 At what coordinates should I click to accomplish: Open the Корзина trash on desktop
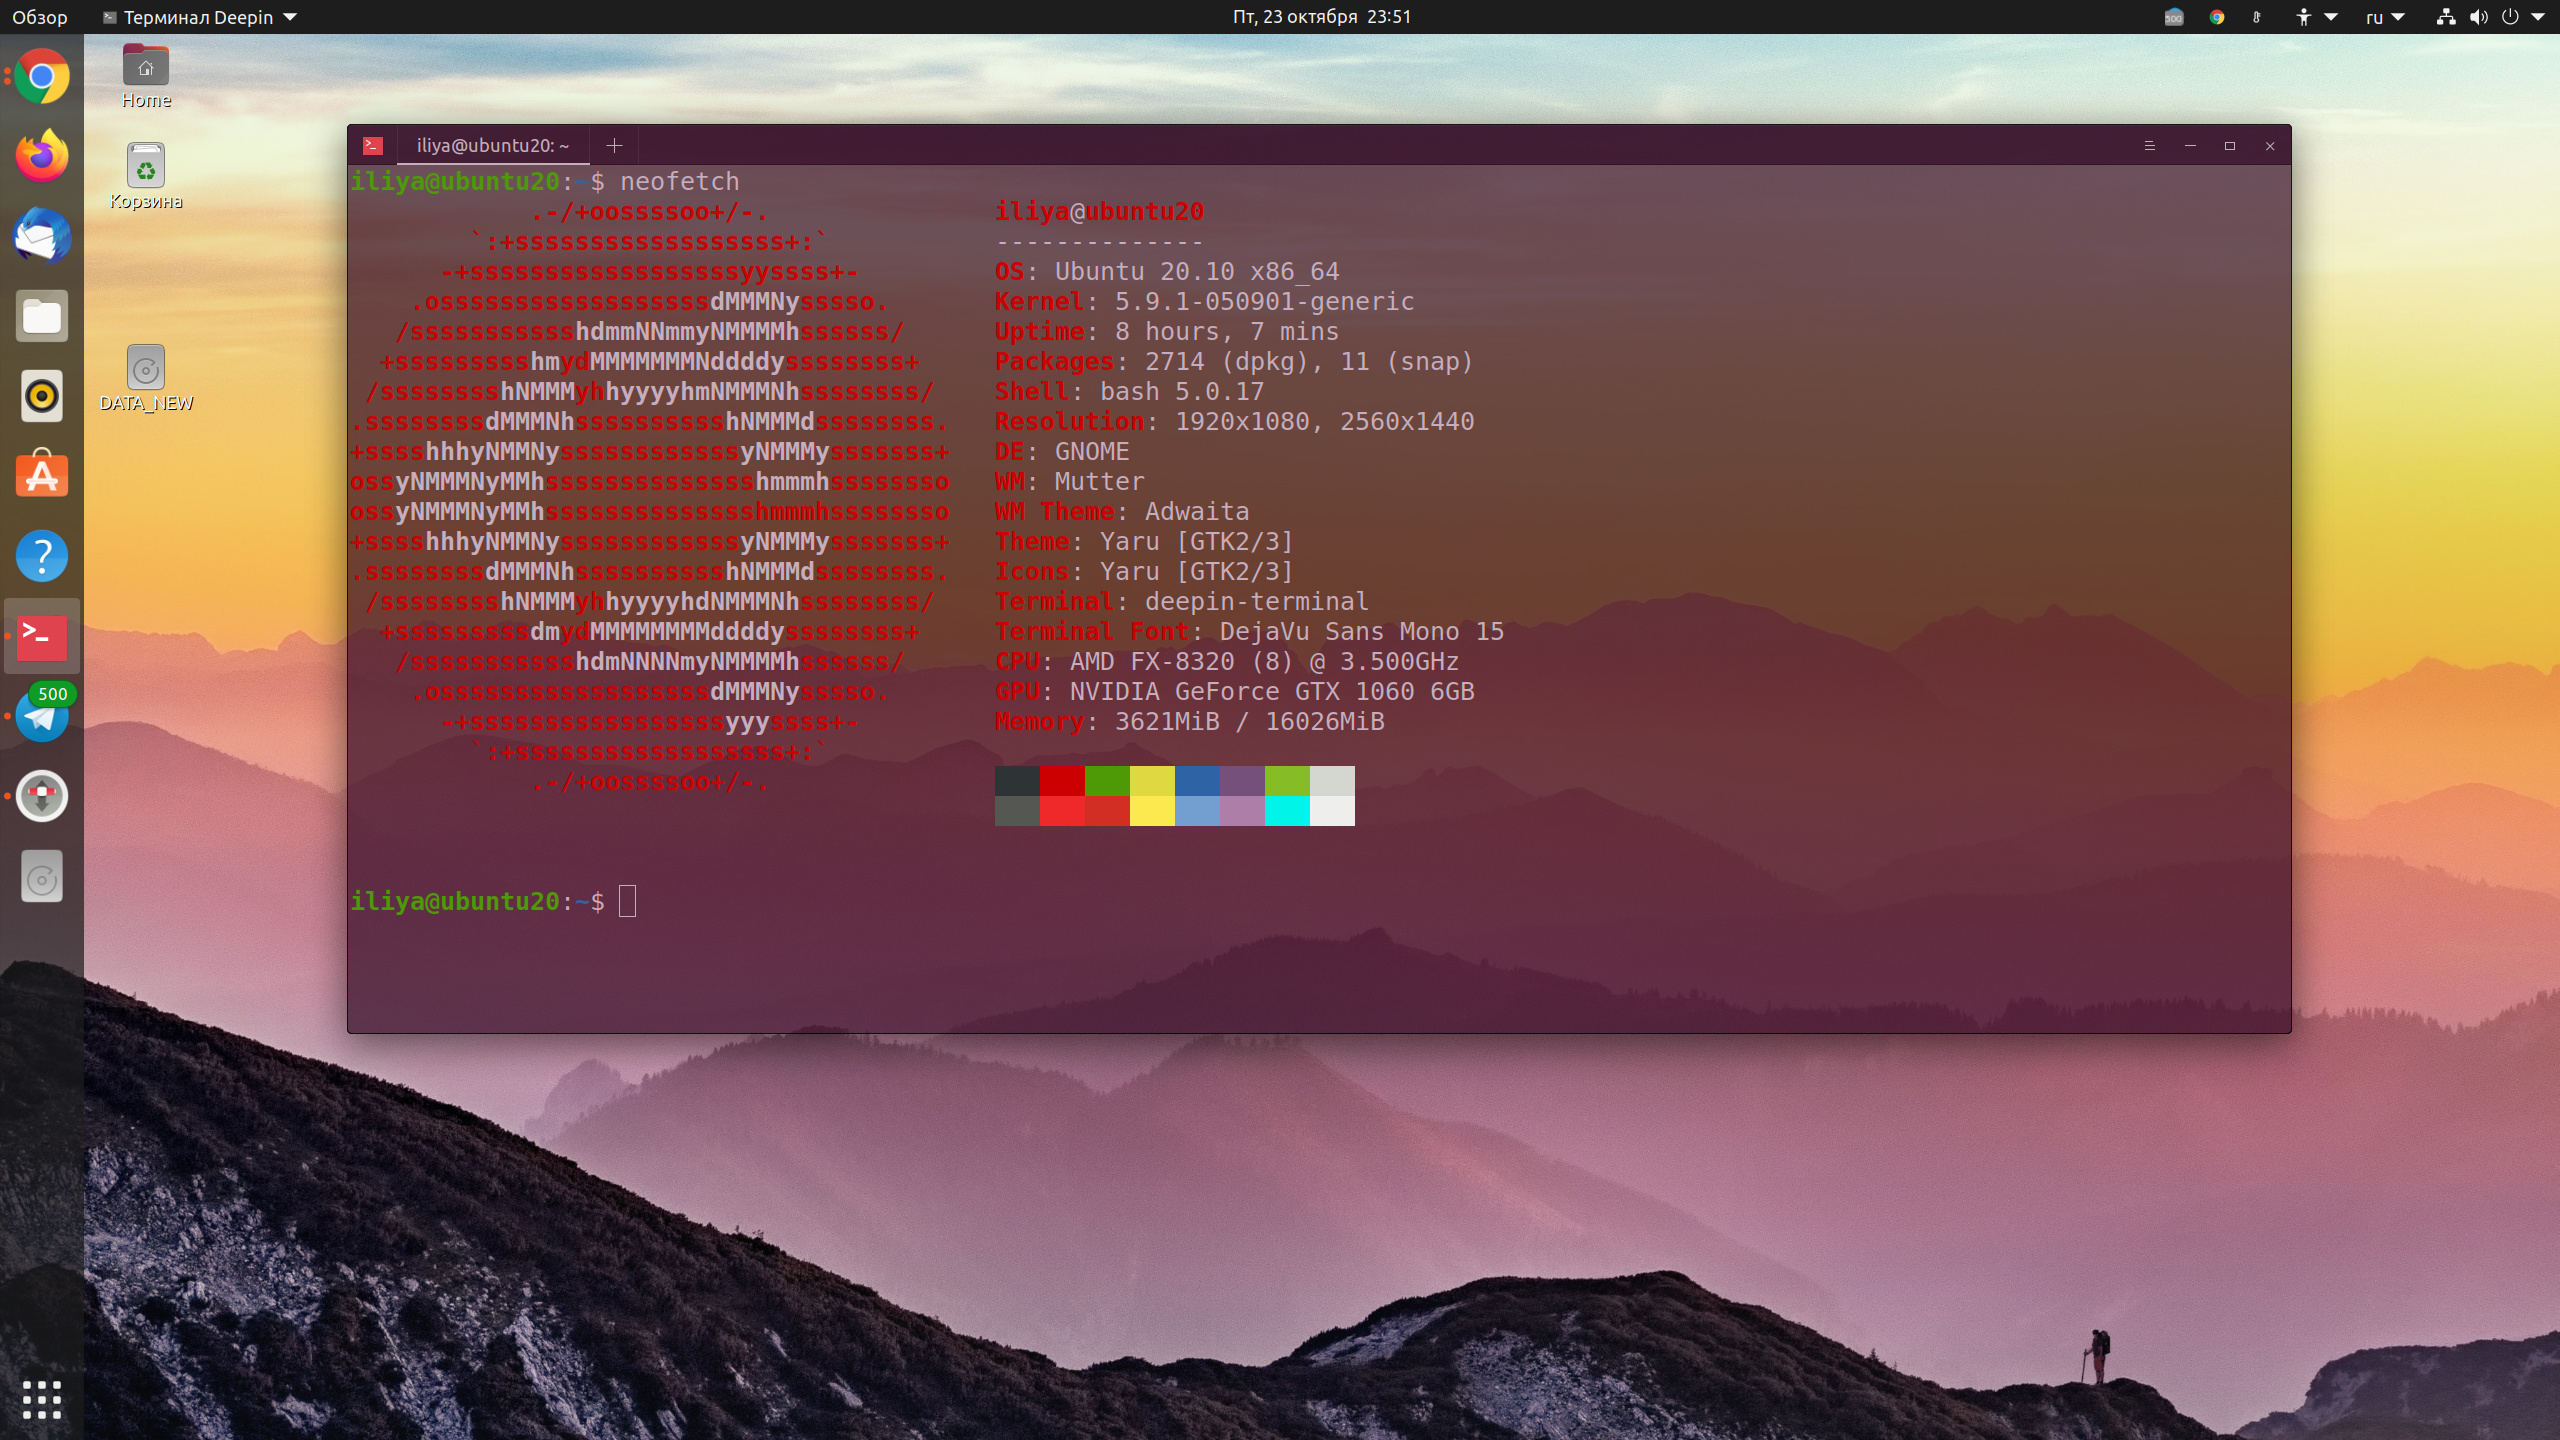pyautogui.click(x=146, y=176)
